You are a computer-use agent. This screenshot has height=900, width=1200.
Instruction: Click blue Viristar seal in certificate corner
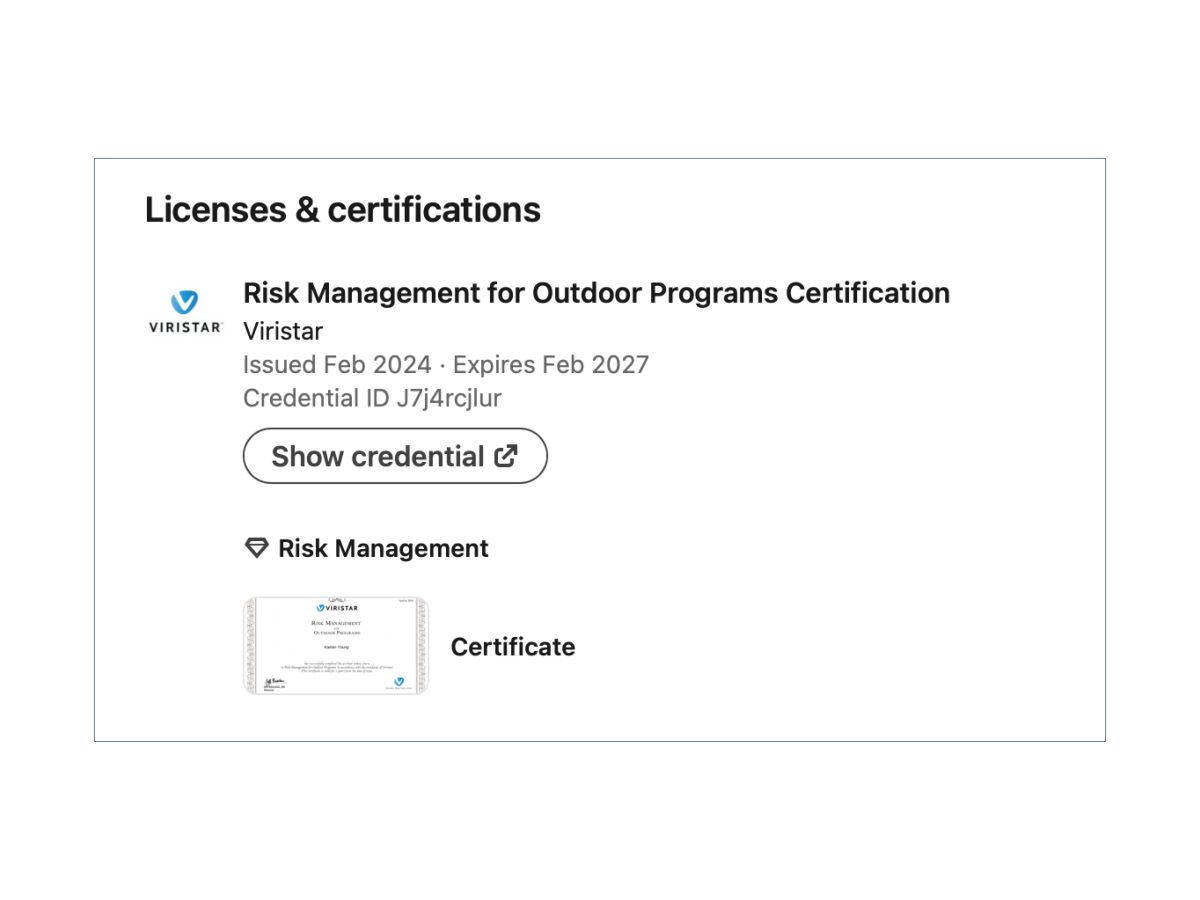click(399, 681)
